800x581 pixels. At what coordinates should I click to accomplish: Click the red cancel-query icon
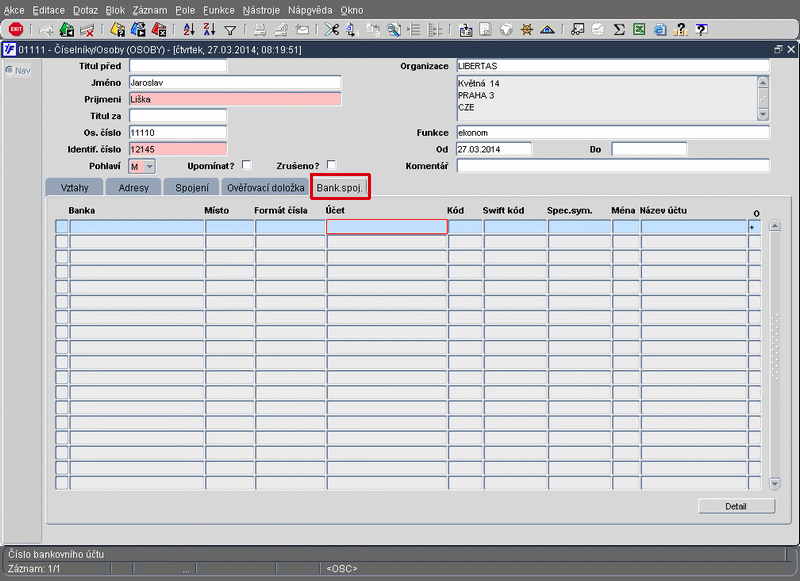[x=159, y=30]
